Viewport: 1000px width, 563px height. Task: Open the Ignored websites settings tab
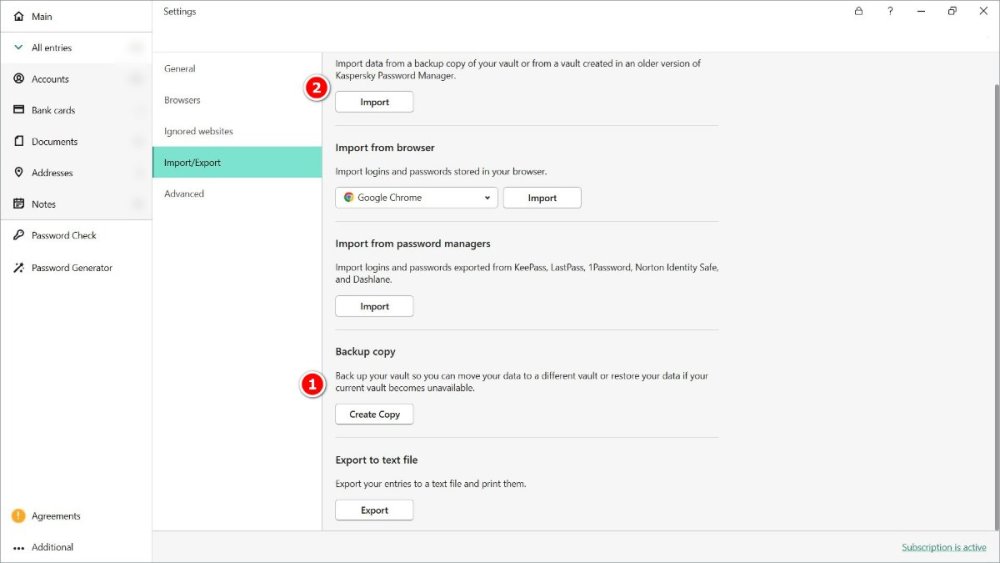click(198, 131)
